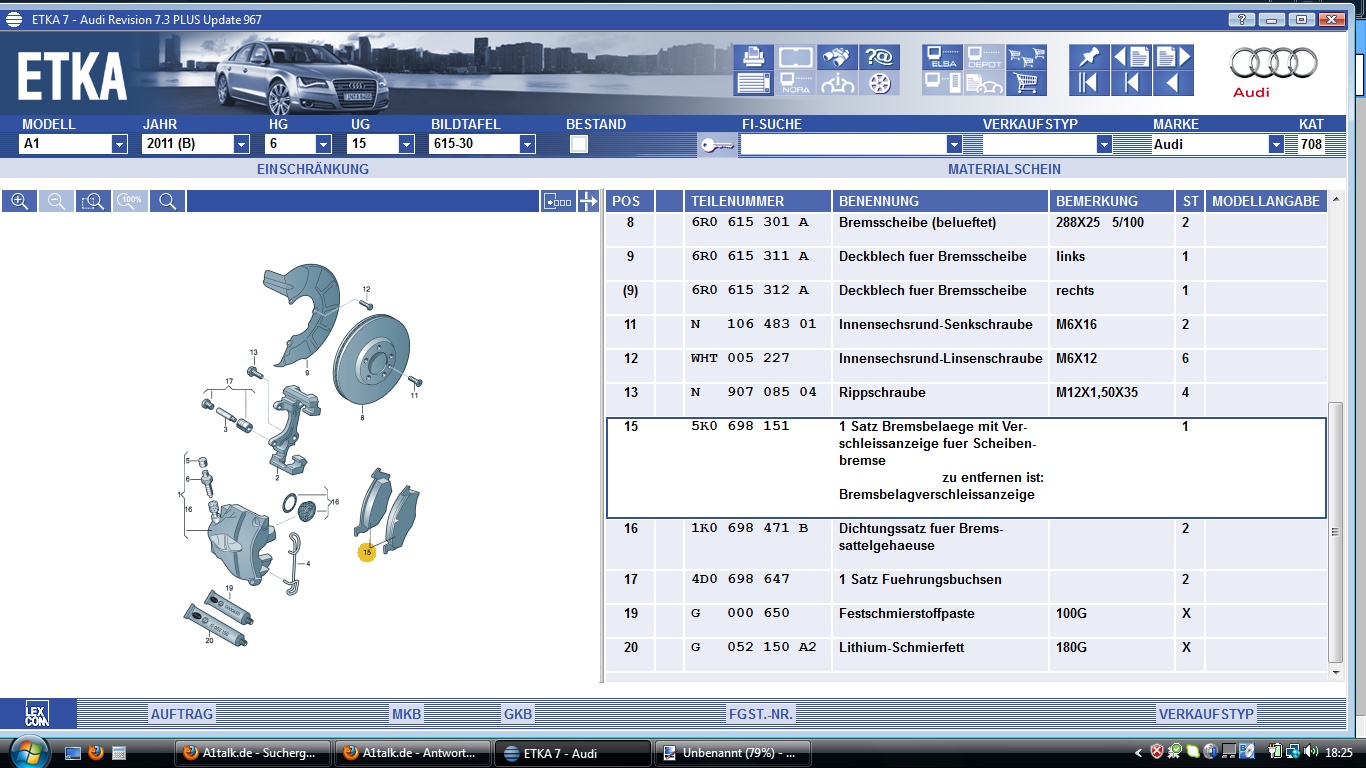The height and width of the screenshot is (768, 1366).
Task: Click the EINSCHRÄNKUNG link
Action: (x=313, y=169)
